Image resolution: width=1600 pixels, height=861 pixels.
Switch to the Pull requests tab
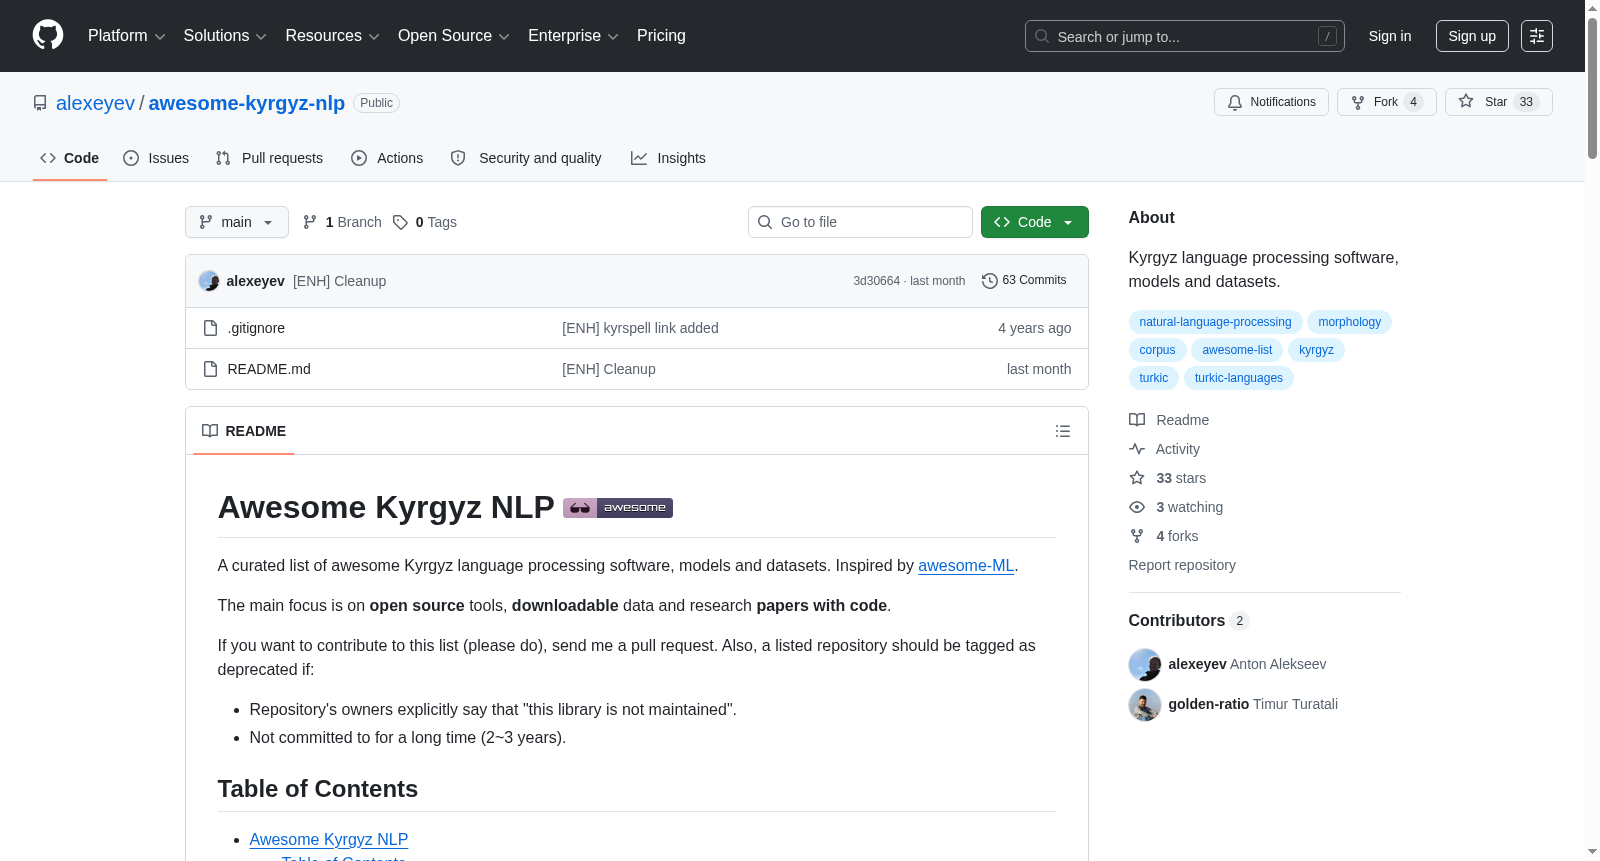(x=269, y=158)
